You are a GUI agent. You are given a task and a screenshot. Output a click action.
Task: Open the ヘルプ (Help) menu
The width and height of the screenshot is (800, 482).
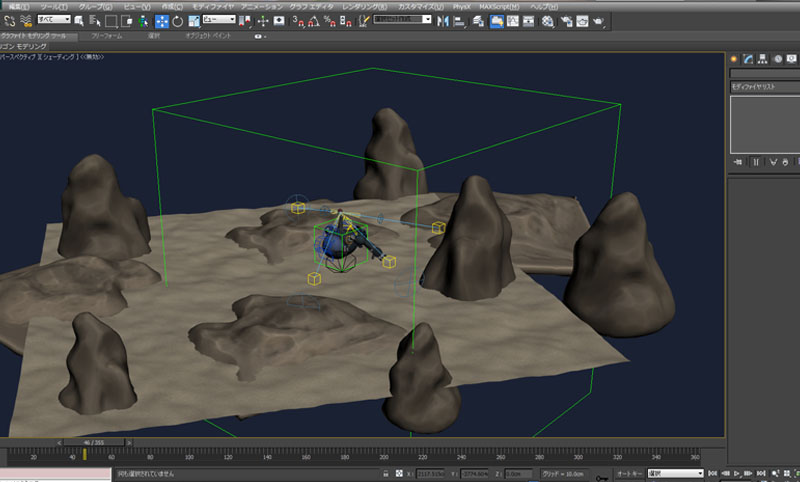pos(544,7)
